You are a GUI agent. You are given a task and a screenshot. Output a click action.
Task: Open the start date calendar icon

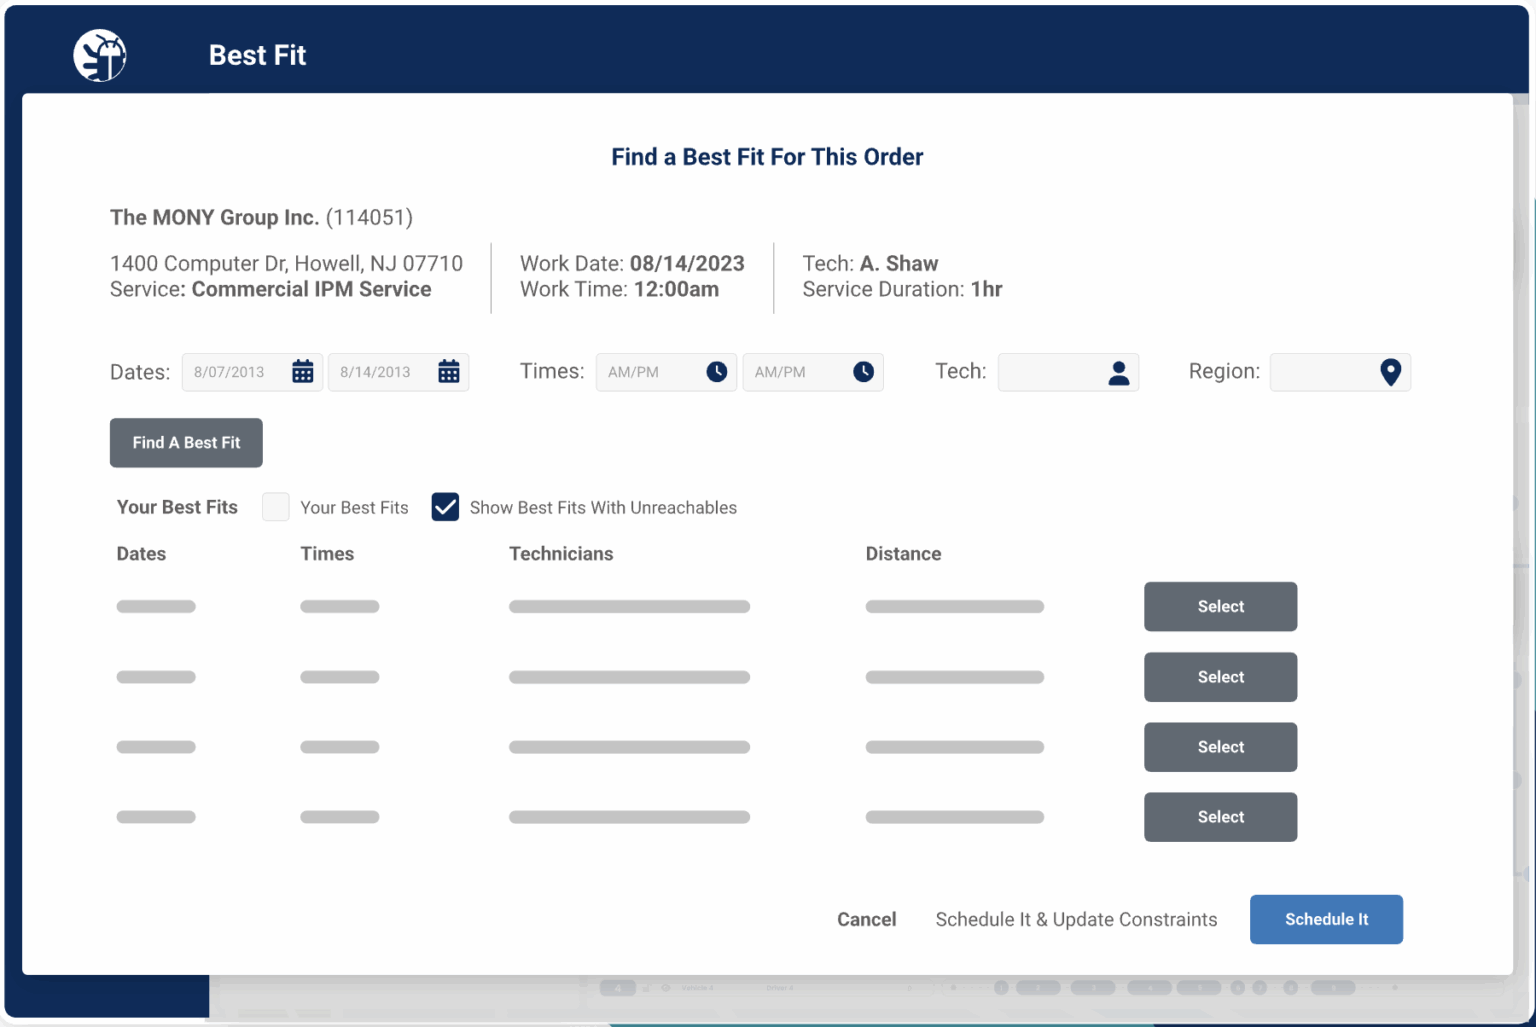pos(303,371)
